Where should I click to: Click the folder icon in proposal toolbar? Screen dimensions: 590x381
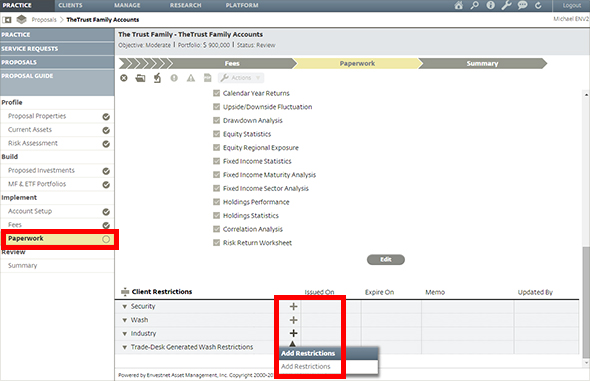pos(140,78)
